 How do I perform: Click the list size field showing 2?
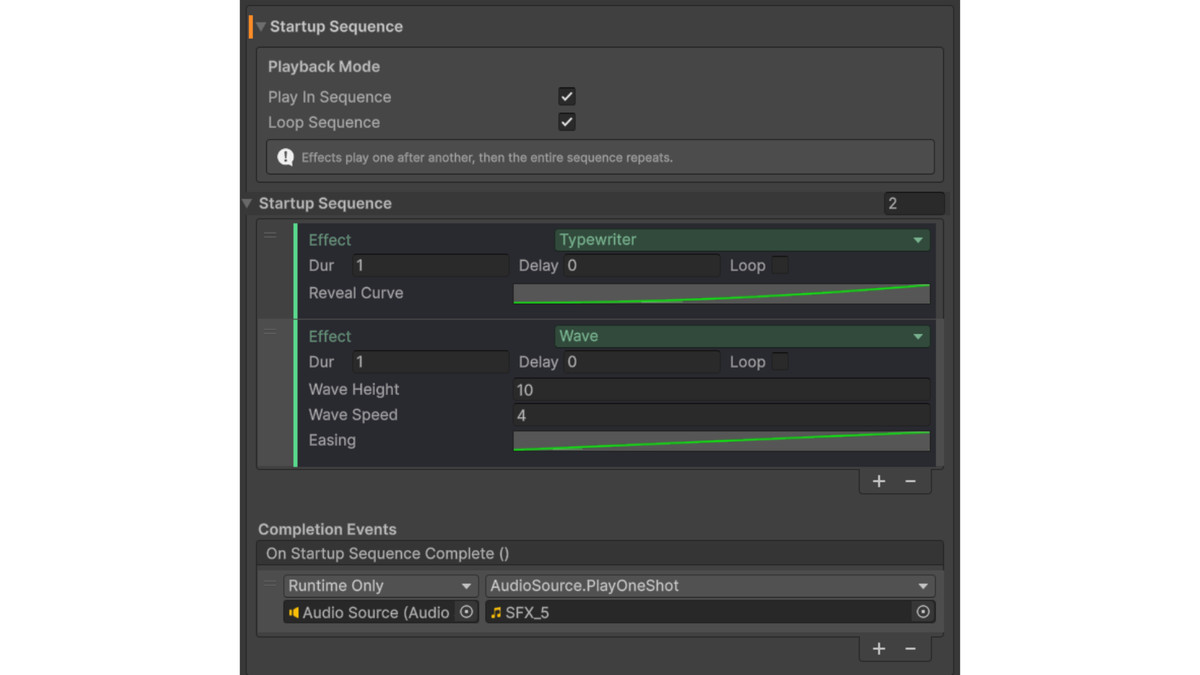[914, 203]
